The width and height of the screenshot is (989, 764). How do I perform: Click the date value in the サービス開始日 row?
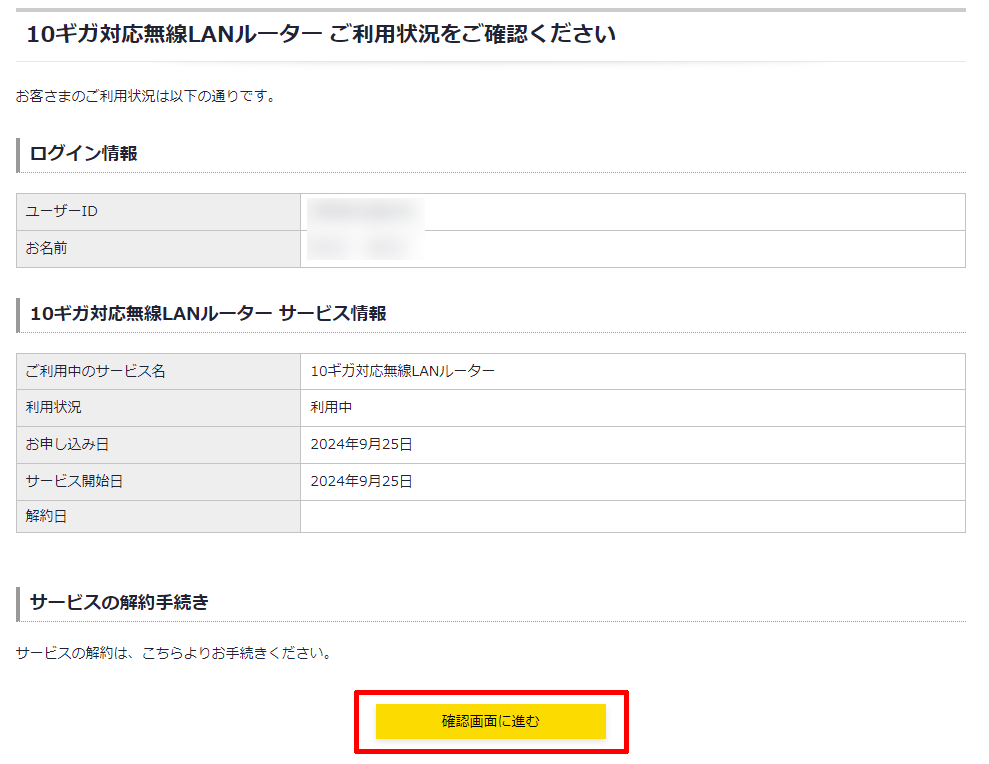361,481
